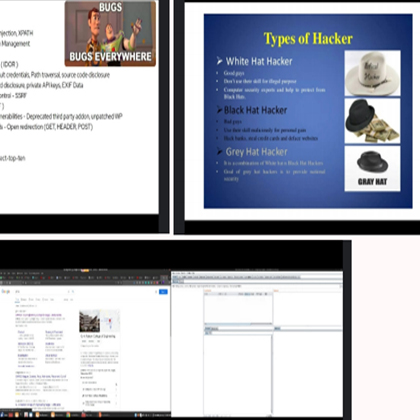Click the Google logo in the browser

tap(6, 292)
